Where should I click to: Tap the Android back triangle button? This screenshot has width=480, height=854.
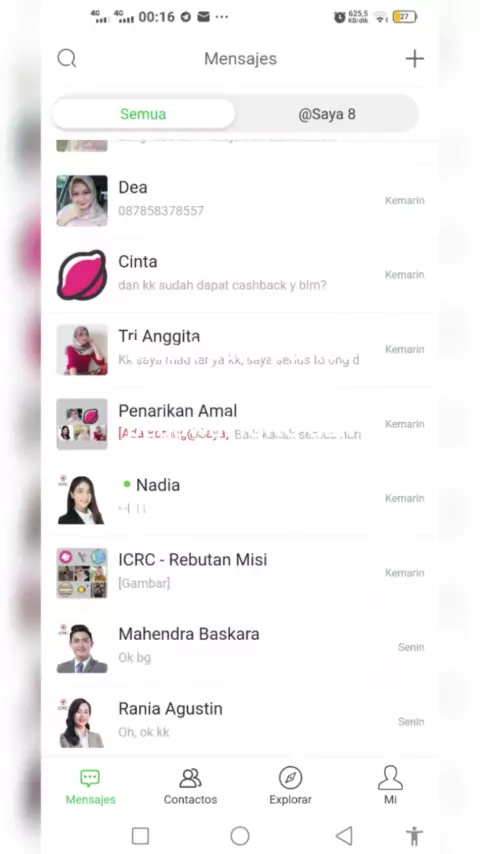tap(344, 835)
